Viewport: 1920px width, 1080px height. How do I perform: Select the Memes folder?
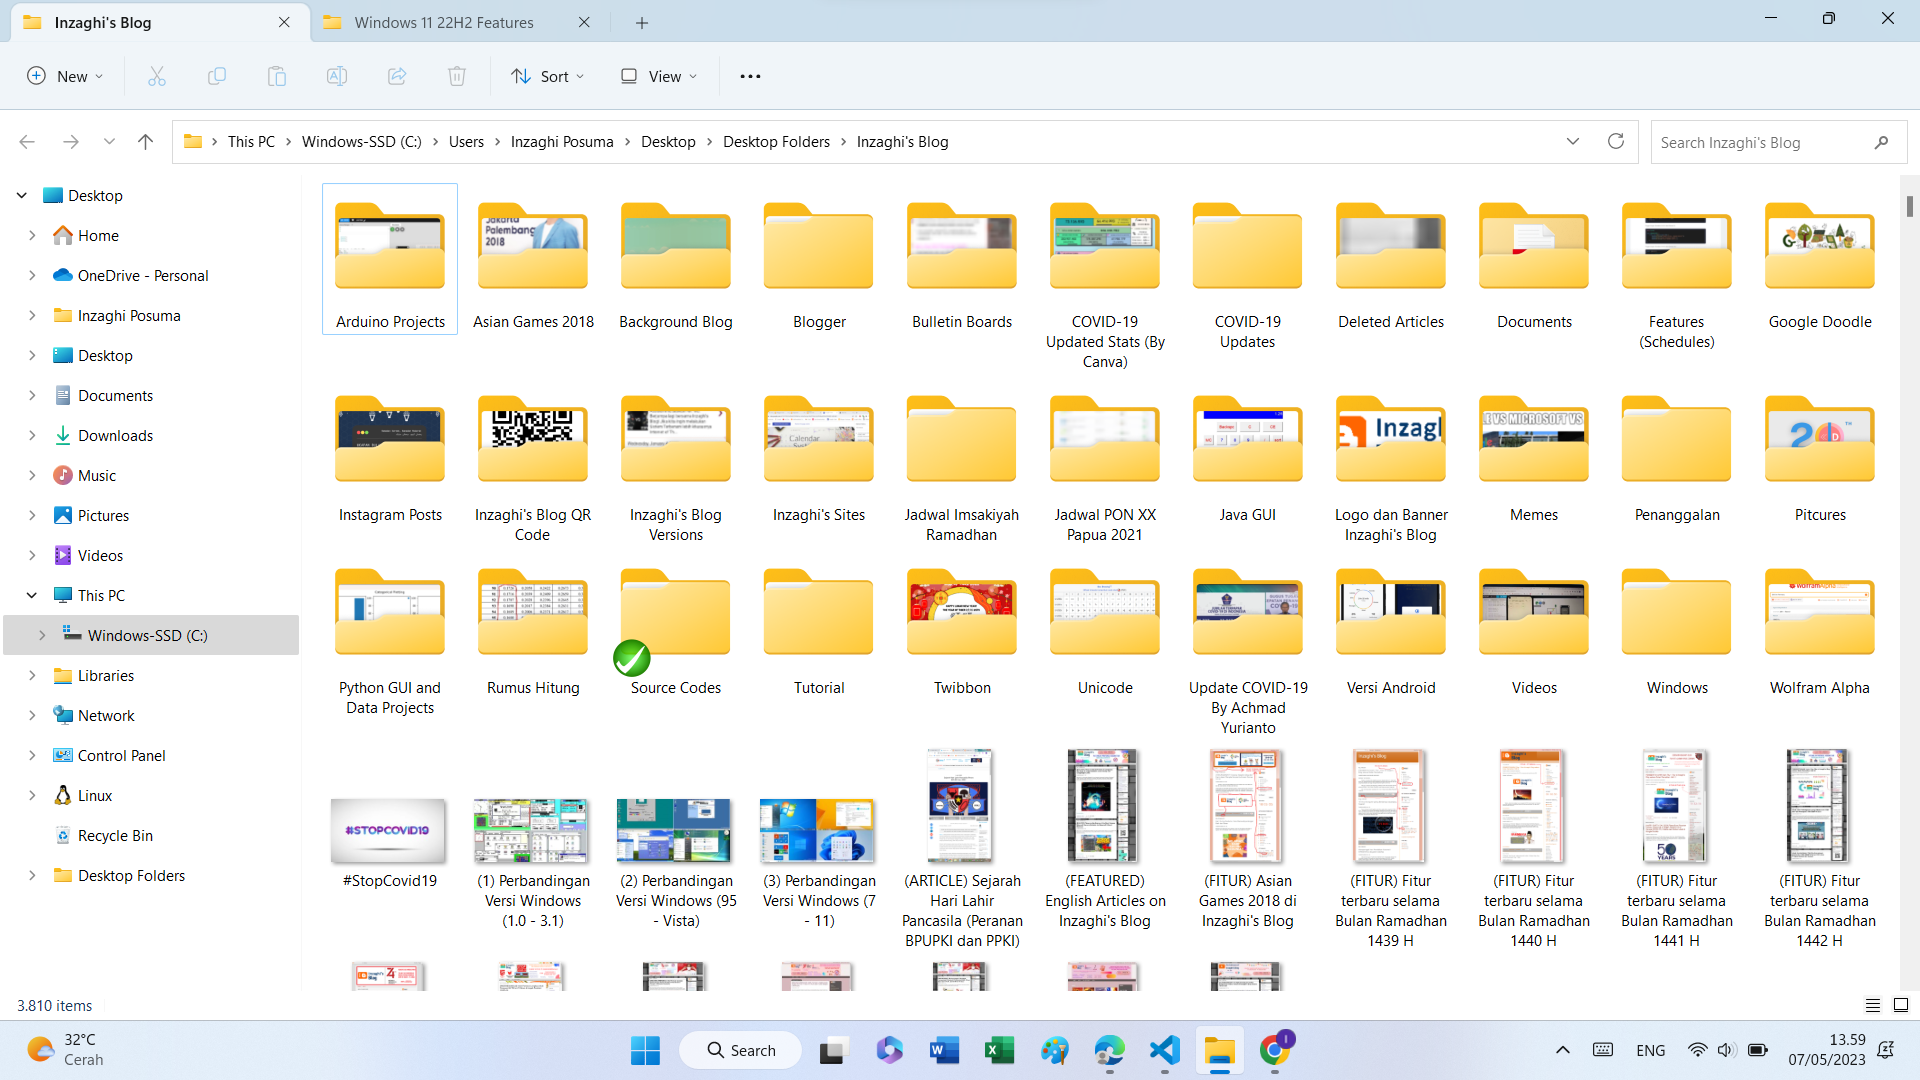[x=1534, y=460]
